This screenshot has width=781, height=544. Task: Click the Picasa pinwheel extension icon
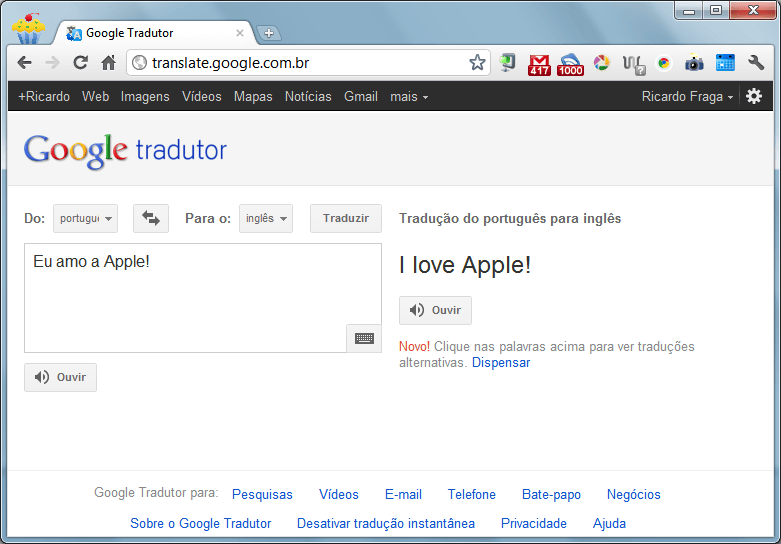click(602, 63)
